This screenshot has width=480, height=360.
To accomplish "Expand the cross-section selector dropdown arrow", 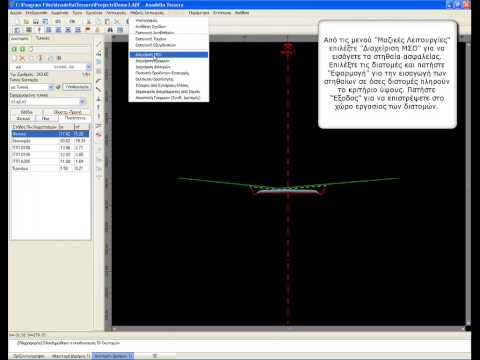I will click(x=88, y=67).
